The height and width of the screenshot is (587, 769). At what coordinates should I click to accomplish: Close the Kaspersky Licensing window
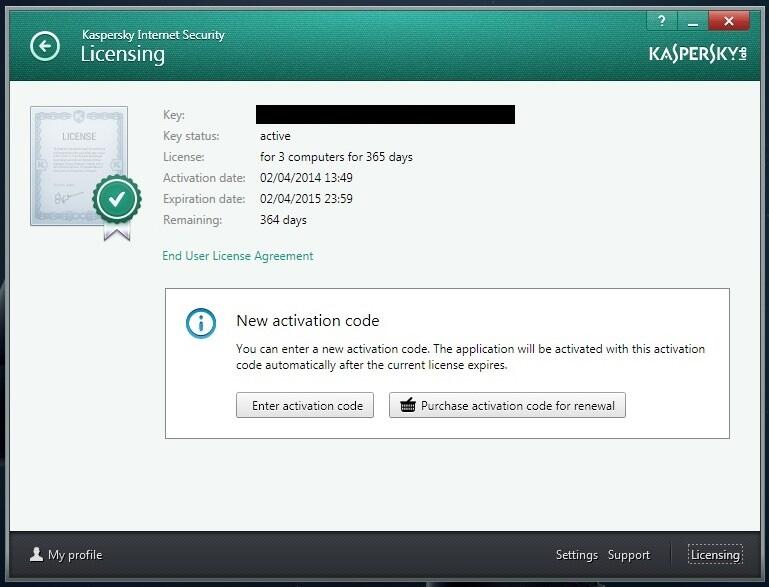(x=729, y=21)
